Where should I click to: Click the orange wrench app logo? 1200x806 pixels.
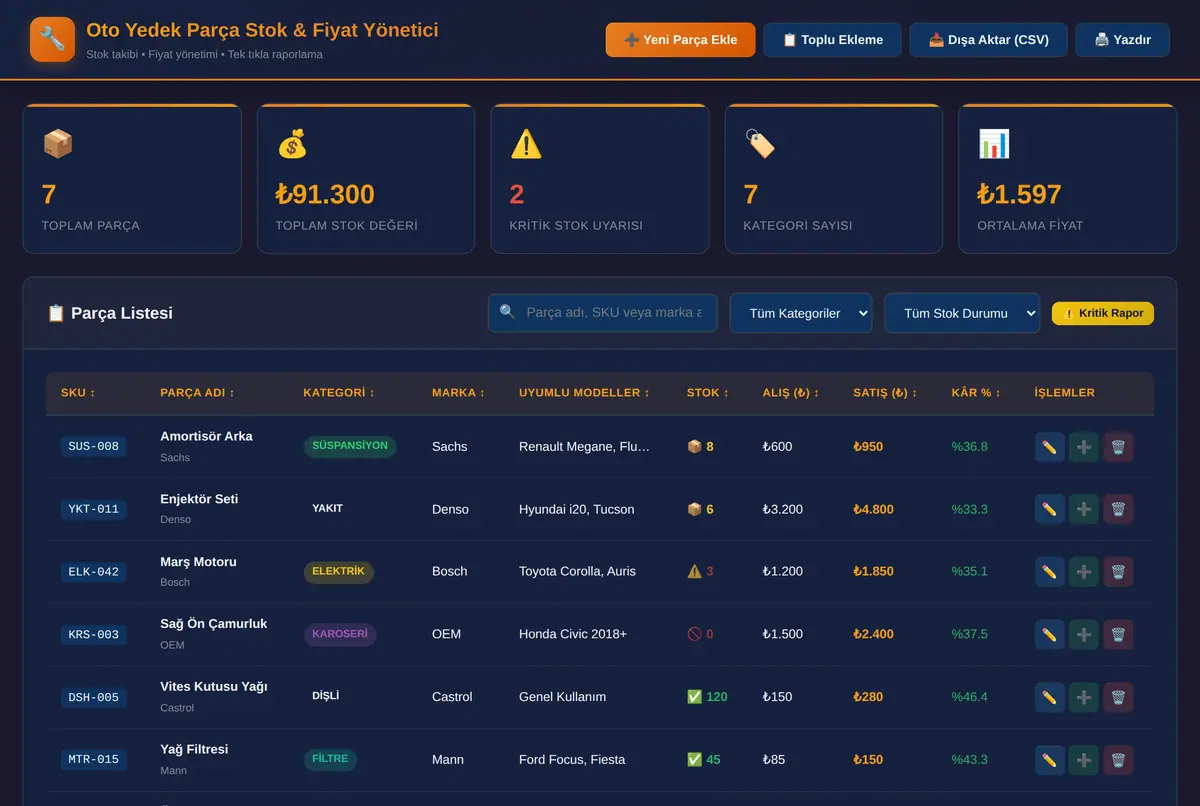(x=52, y=40)
